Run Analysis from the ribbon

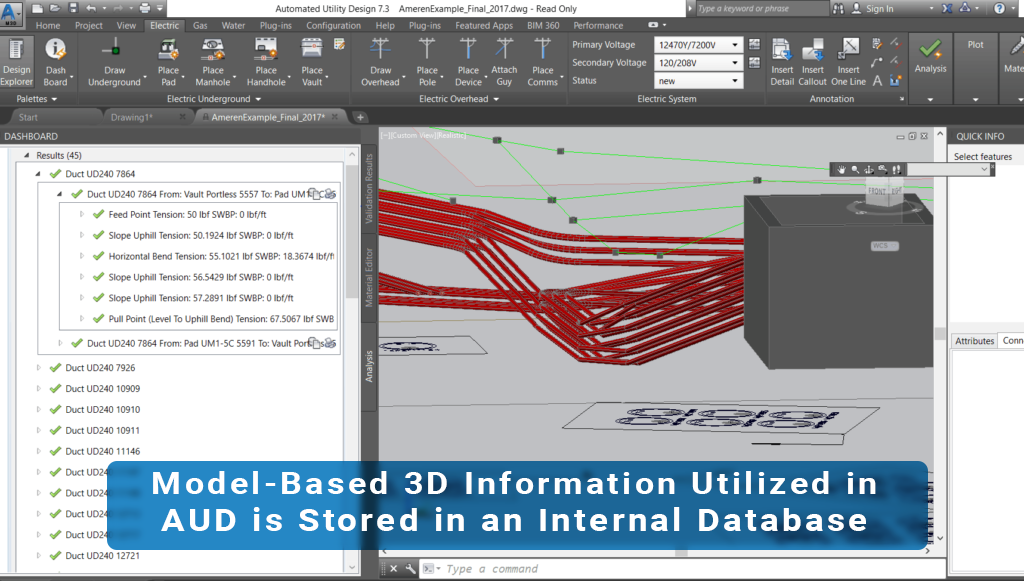coord(930,57)
